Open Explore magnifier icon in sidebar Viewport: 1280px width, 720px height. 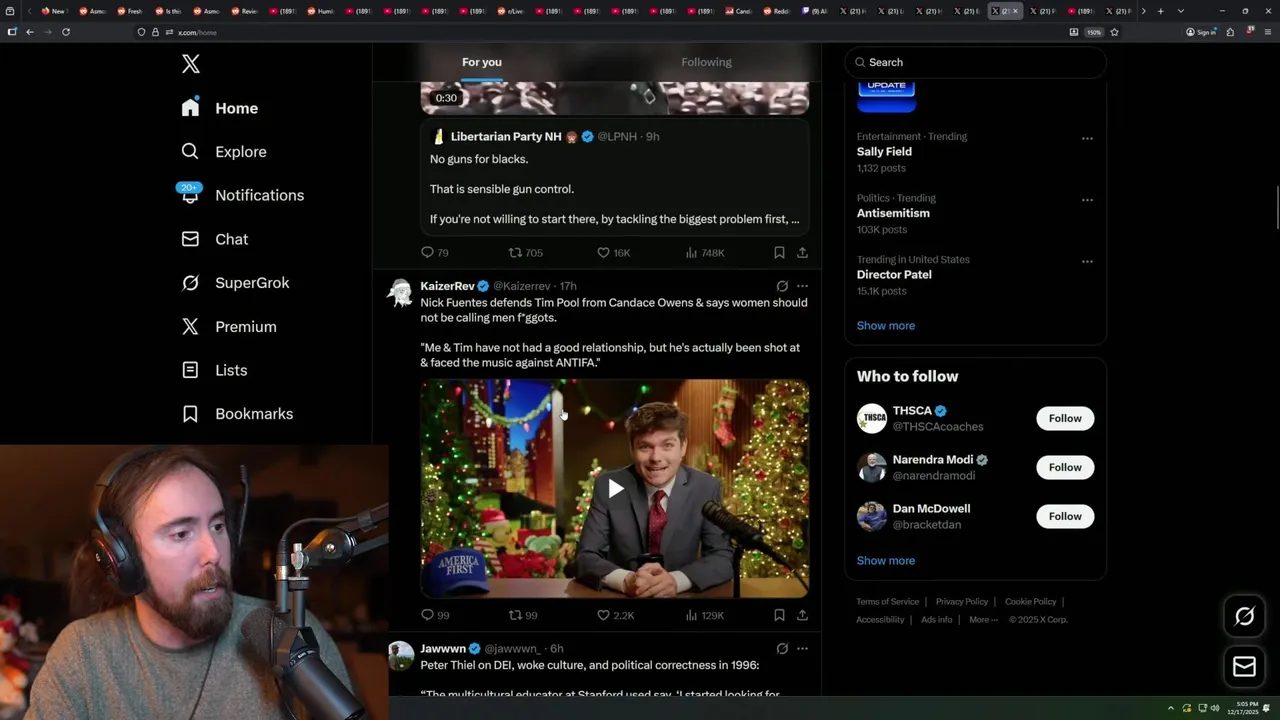tap(190, 151)
